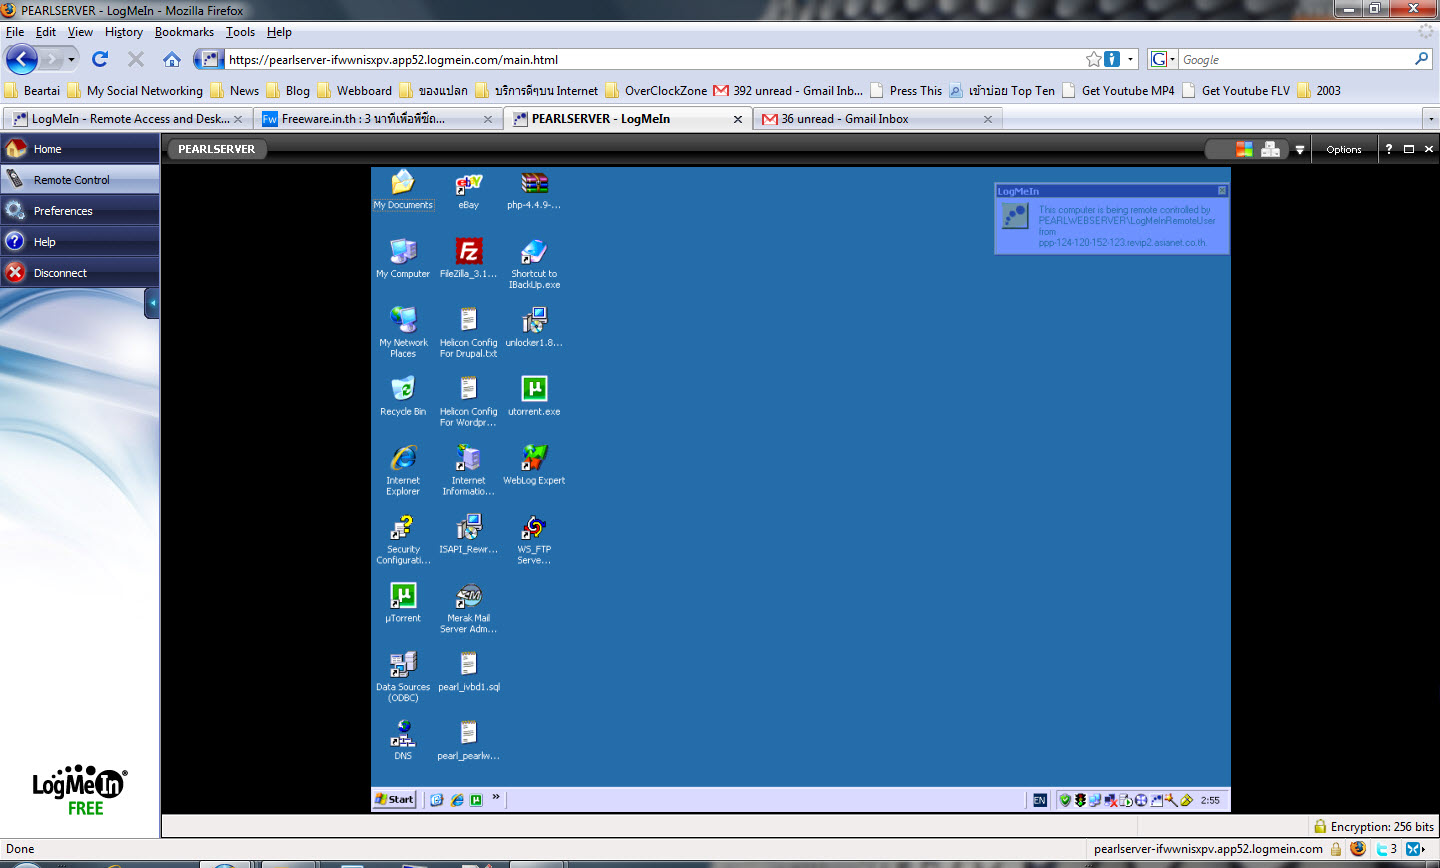Open Get Youtube MP4 bookmark
The width and height of the screenshot is (1440, 868).
point(1118,90)
